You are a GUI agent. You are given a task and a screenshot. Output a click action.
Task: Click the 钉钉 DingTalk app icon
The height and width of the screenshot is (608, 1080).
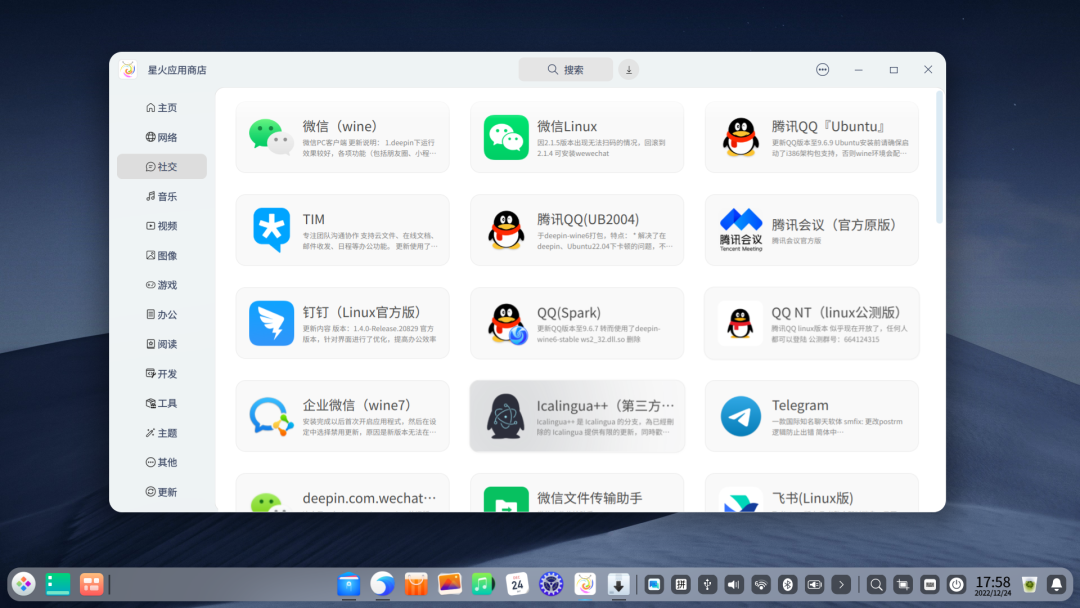tap(272, 323)
